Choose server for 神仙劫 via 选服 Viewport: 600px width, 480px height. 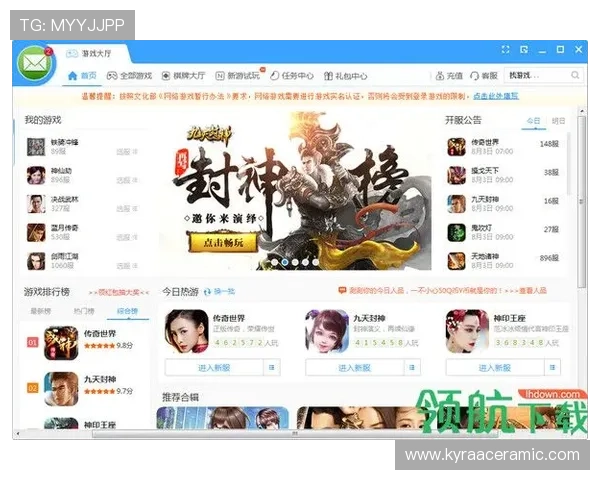127,180
